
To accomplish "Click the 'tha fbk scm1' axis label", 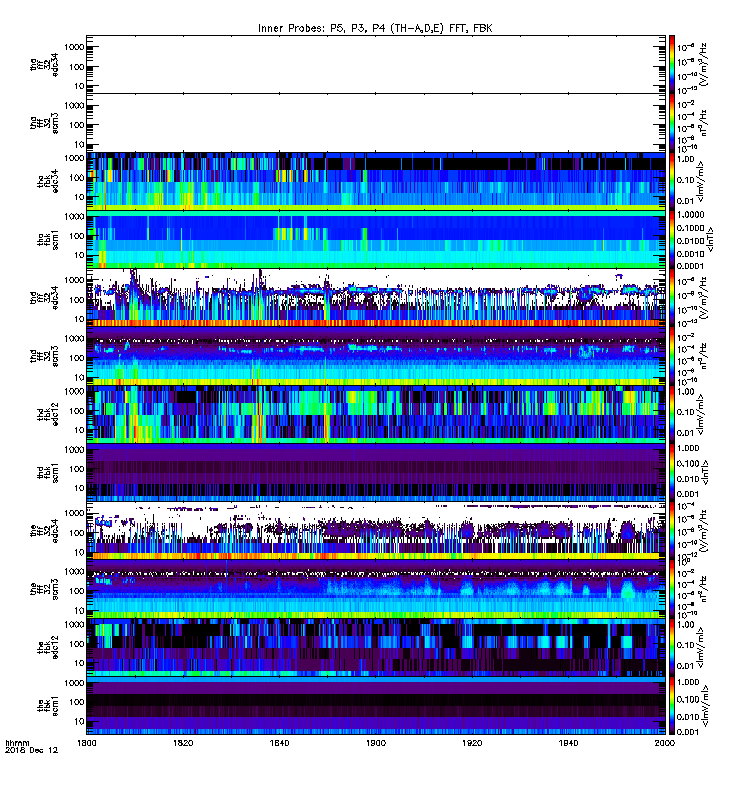I will [x=48, y=239].
